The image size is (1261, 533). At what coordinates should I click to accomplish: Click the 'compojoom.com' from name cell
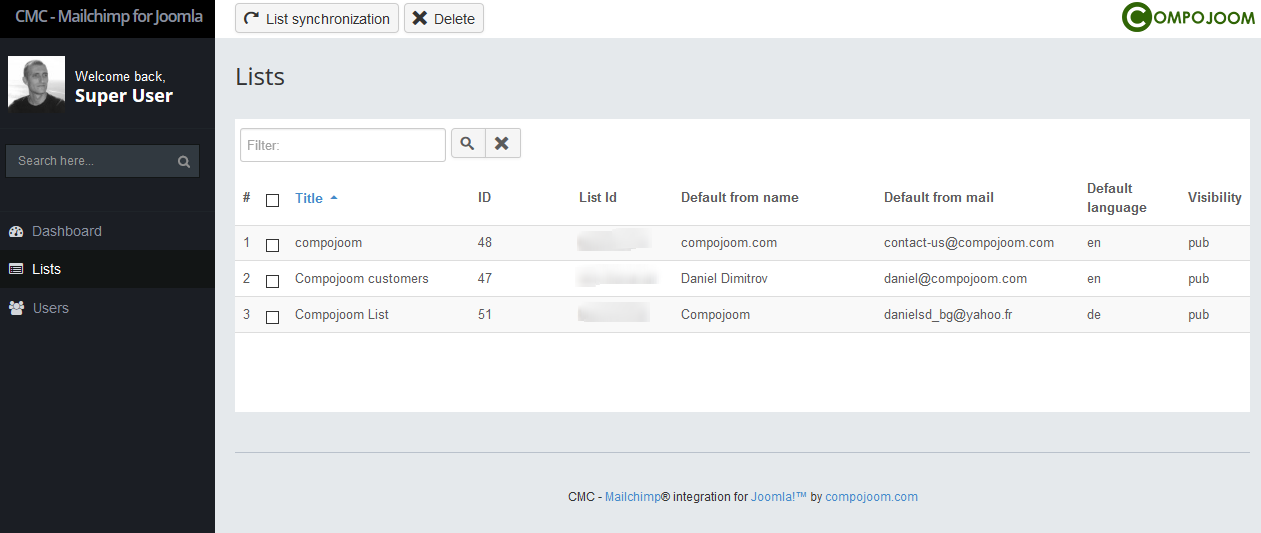pyautogui.click(x=729, y=243)
